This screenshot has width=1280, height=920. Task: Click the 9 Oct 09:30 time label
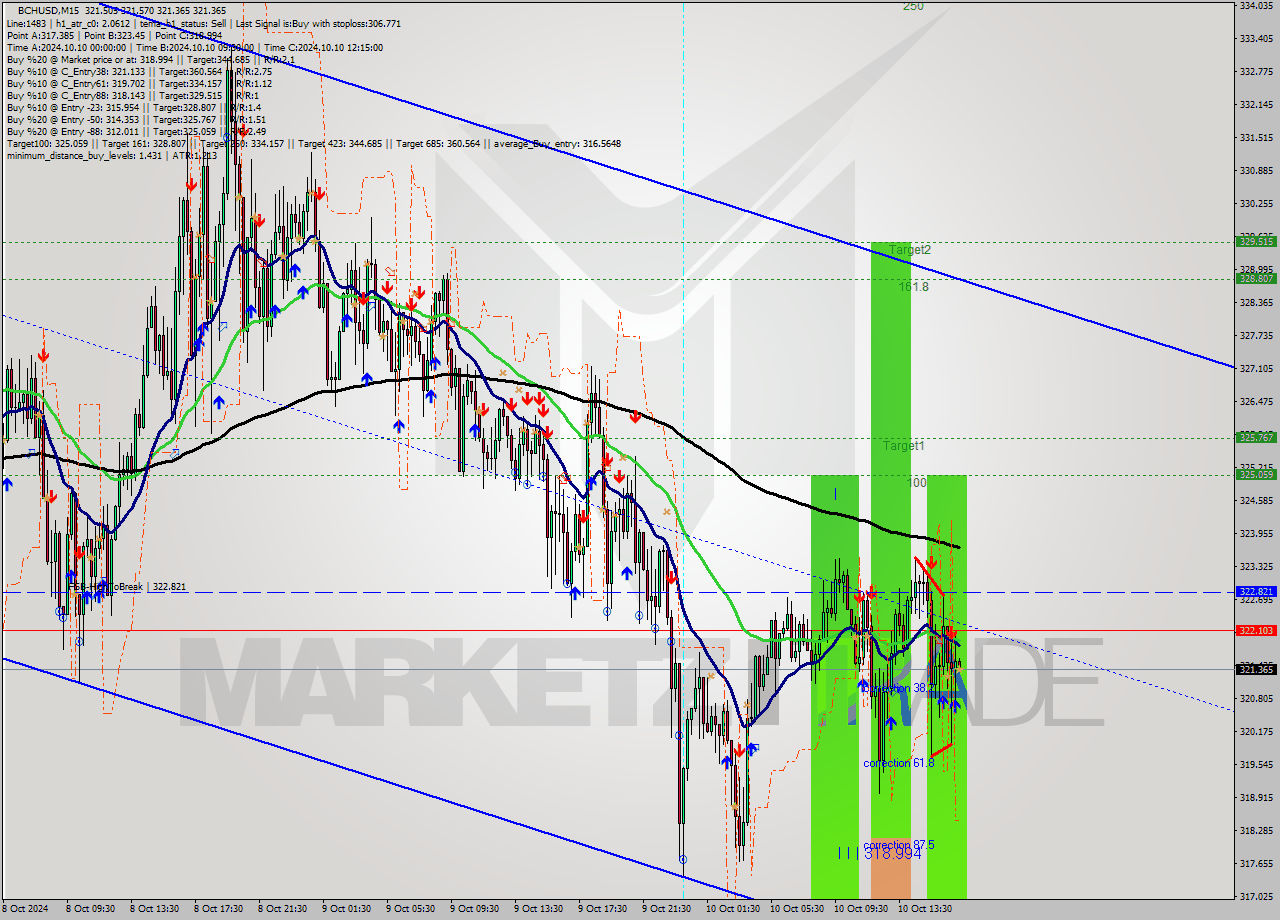475,909
